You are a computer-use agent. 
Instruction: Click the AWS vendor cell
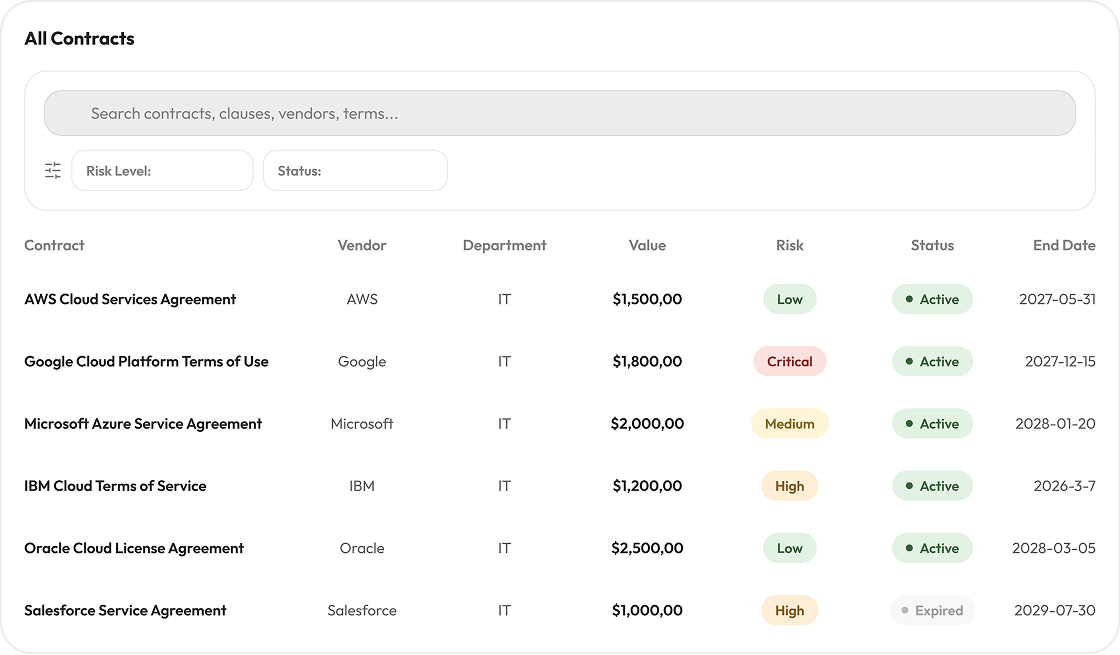tap(362, 299)
